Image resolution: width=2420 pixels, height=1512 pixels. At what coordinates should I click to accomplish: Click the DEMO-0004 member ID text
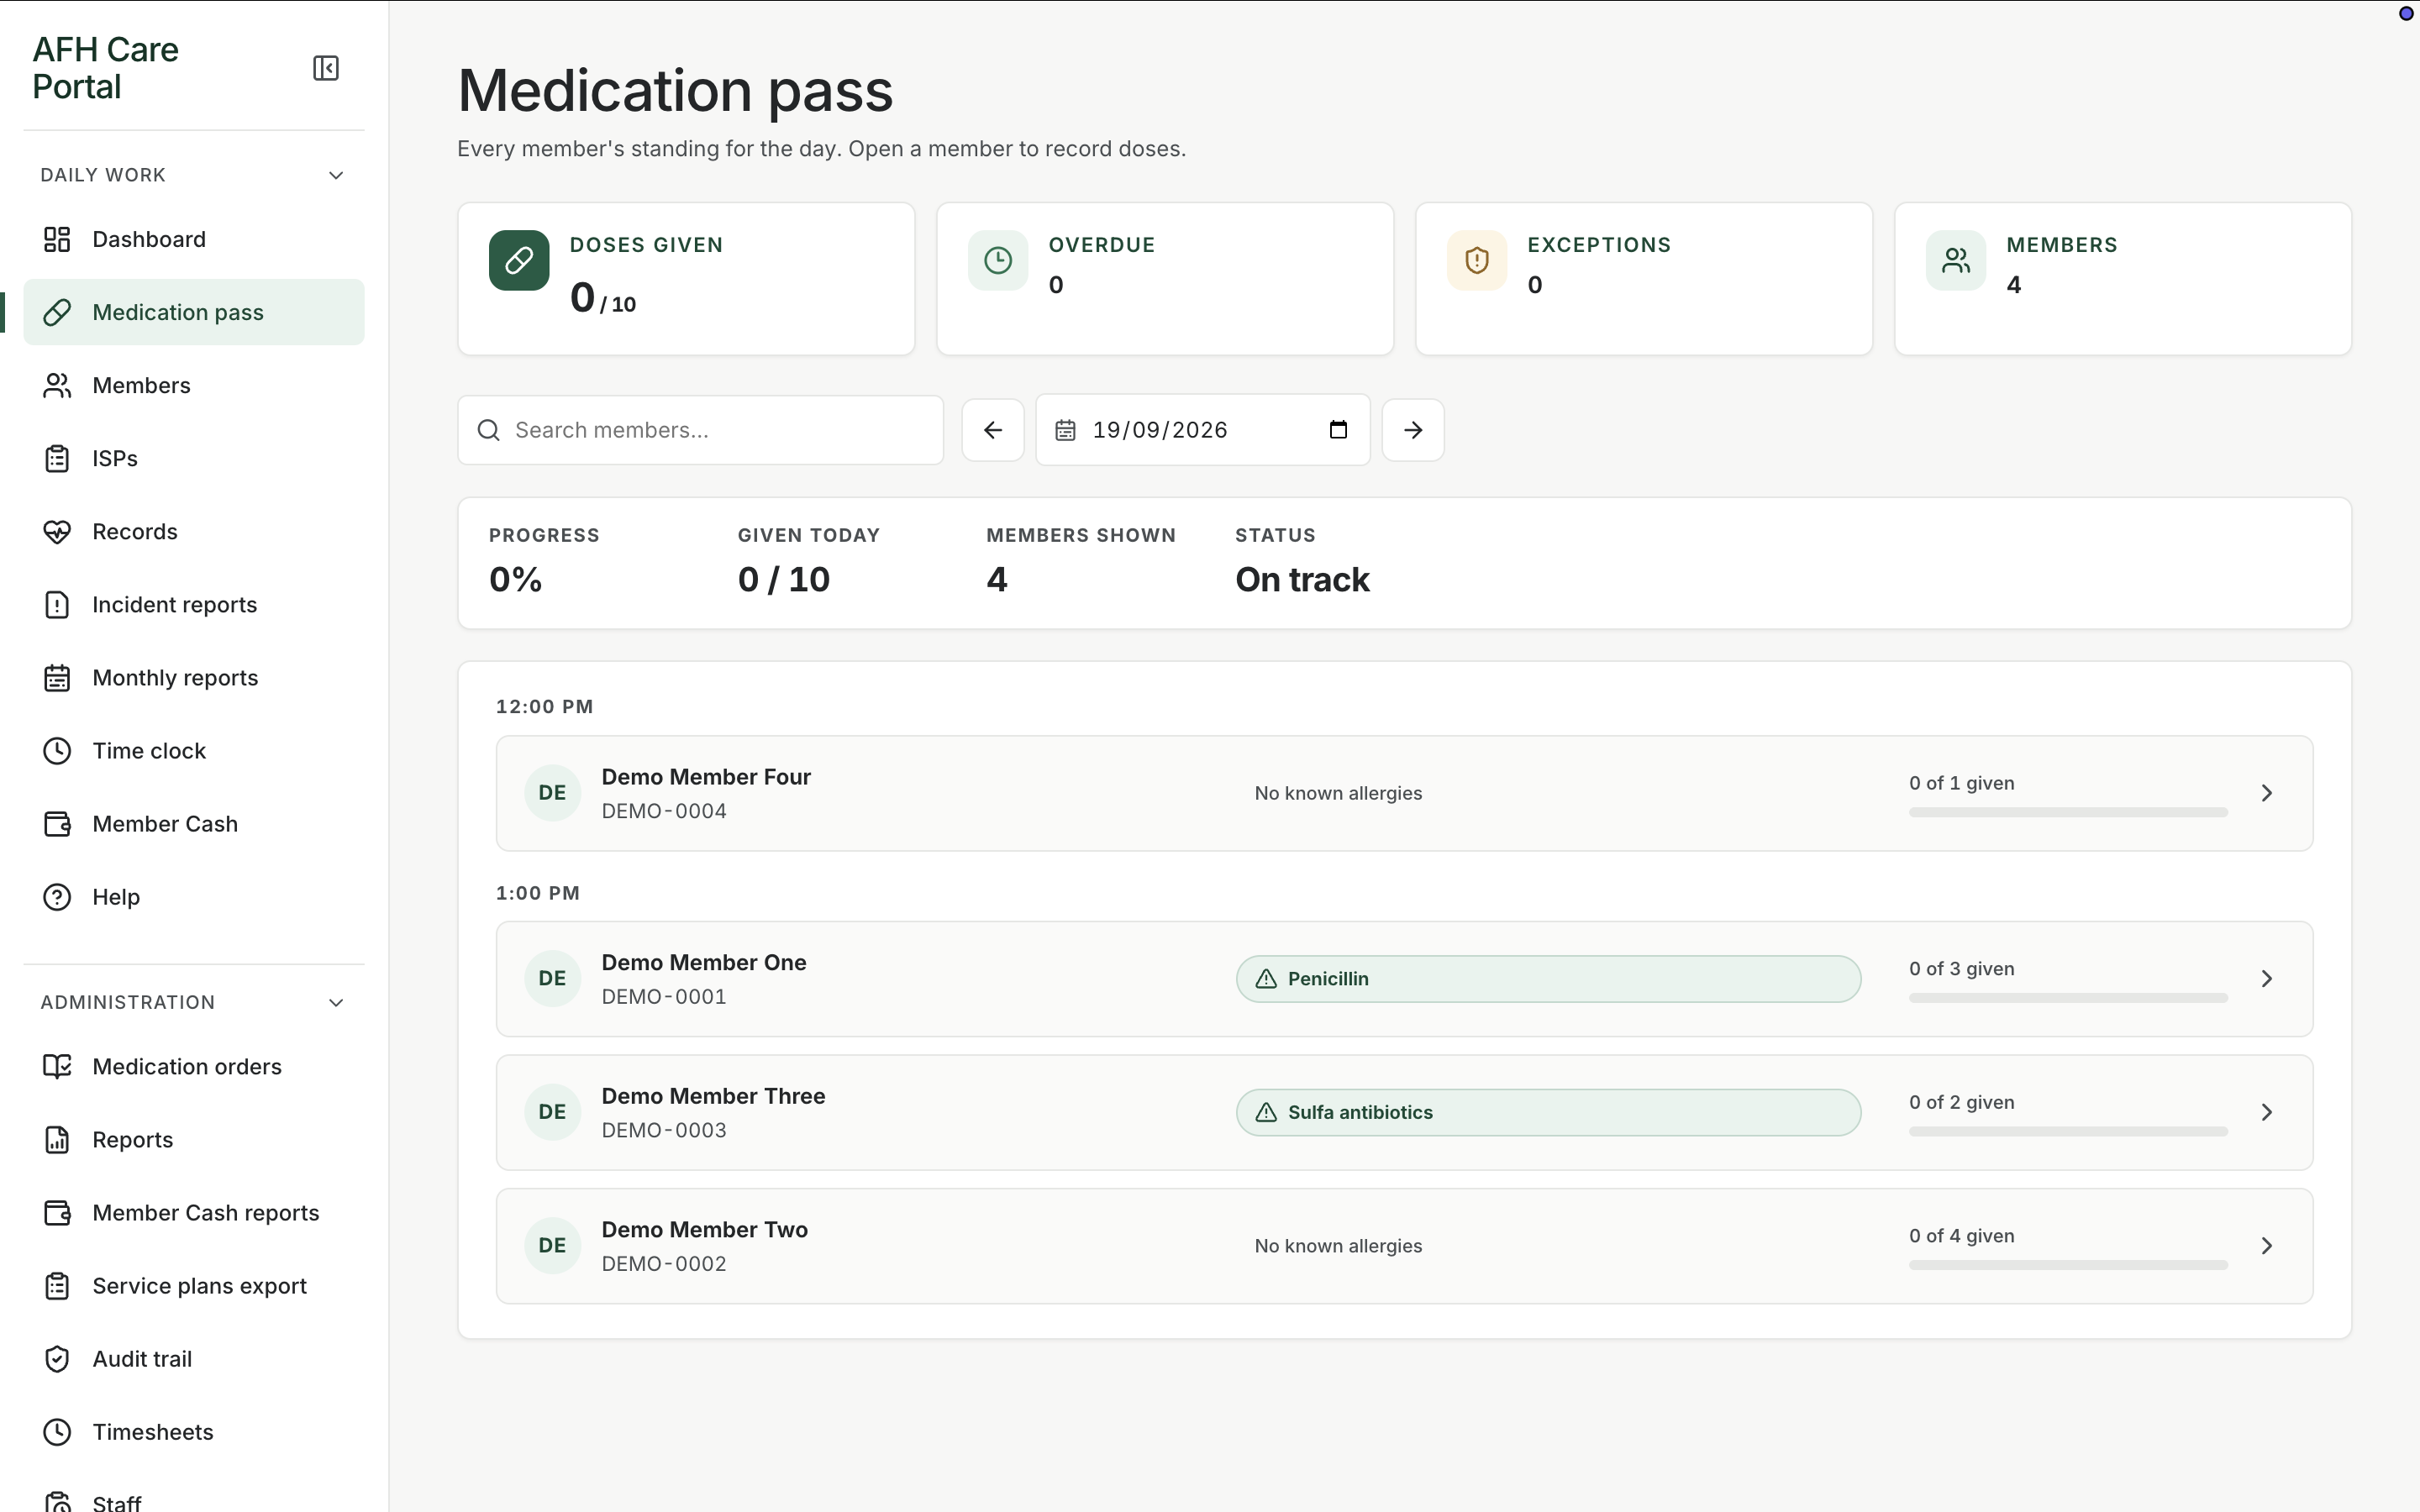pos(664,811)
